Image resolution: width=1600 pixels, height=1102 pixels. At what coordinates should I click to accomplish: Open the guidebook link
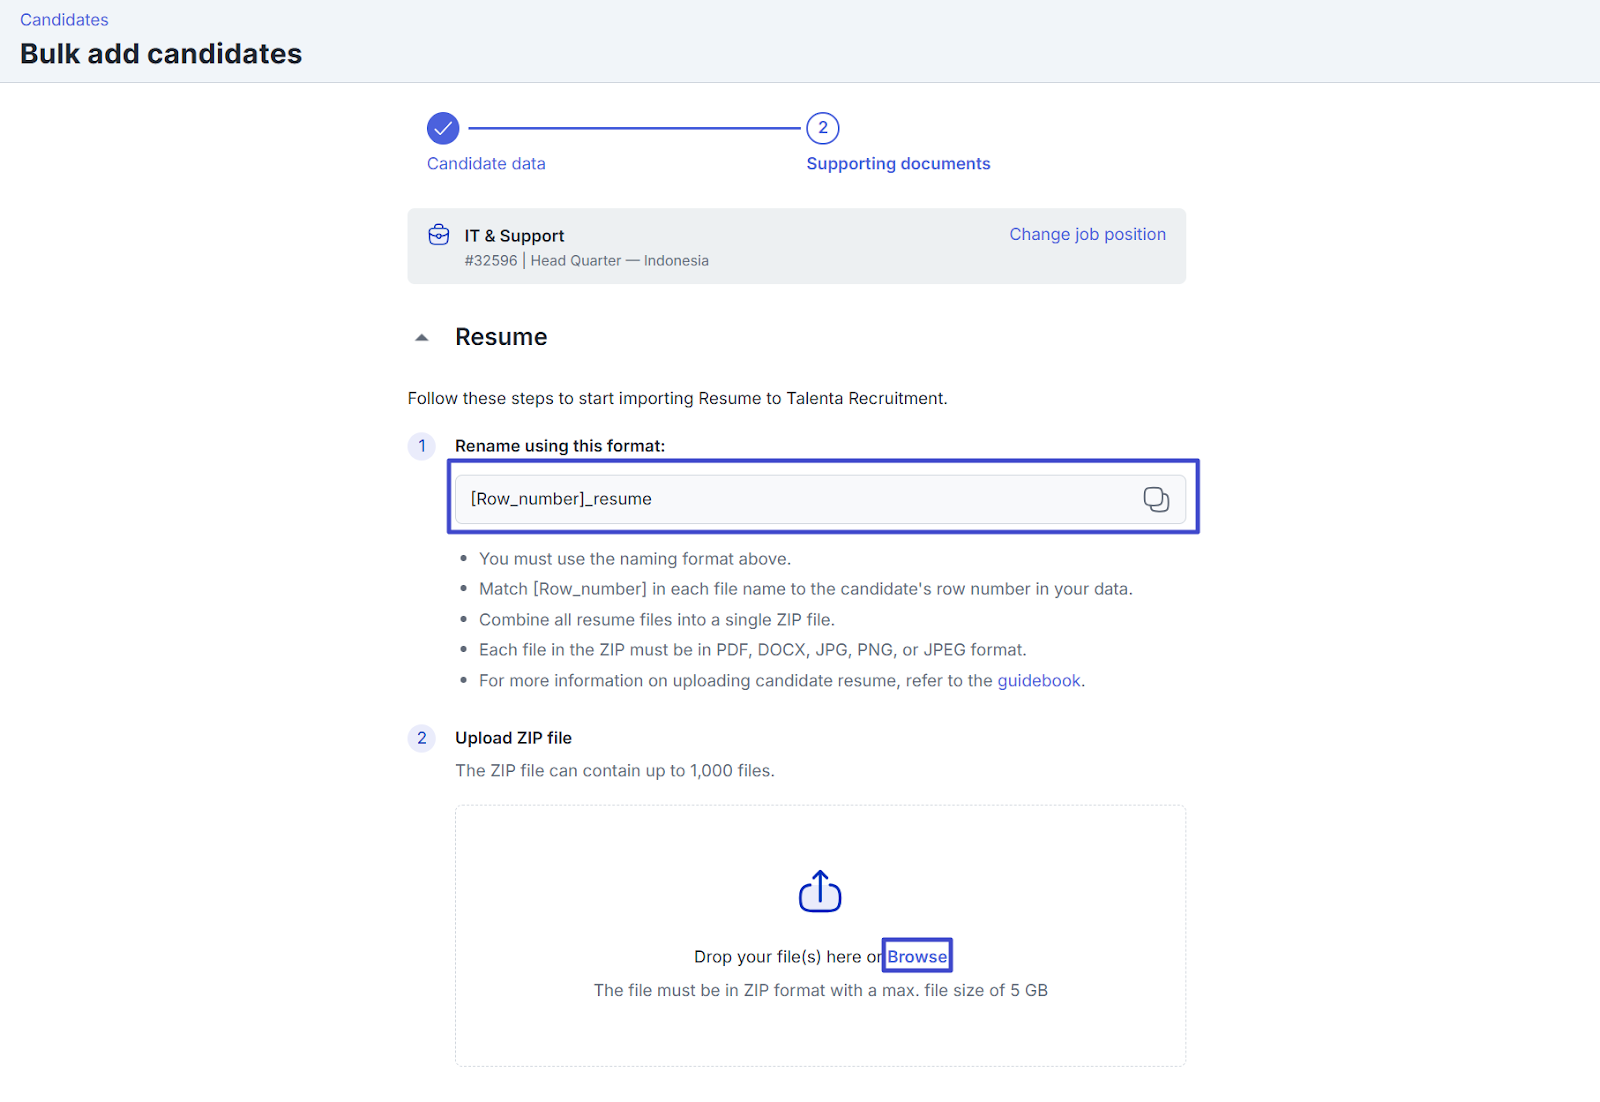click(1039, 681)
